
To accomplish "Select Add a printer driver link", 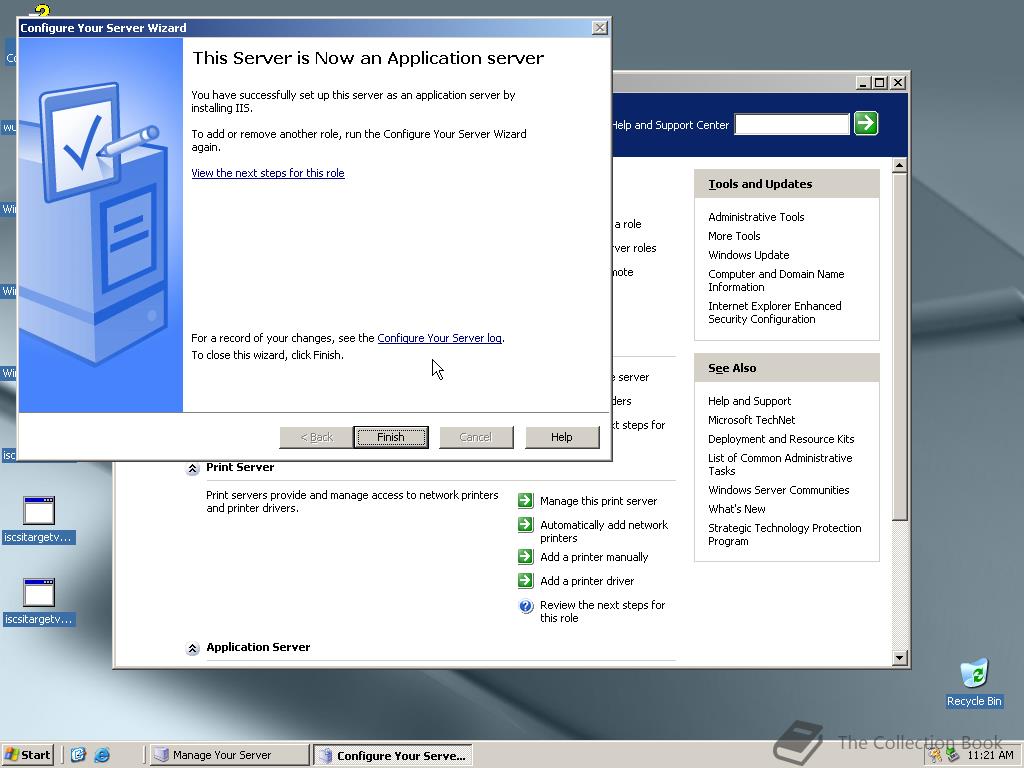I will tap(586, 581).
